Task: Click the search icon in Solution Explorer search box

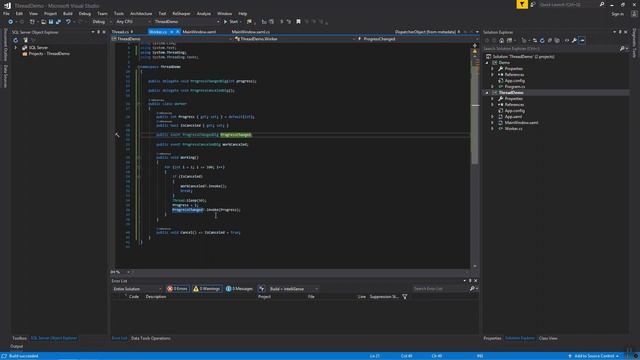Action: 622,49
